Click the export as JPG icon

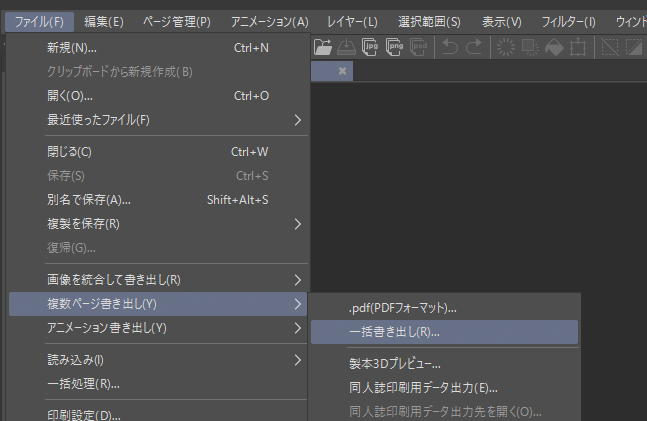click(x=371, y=46)
